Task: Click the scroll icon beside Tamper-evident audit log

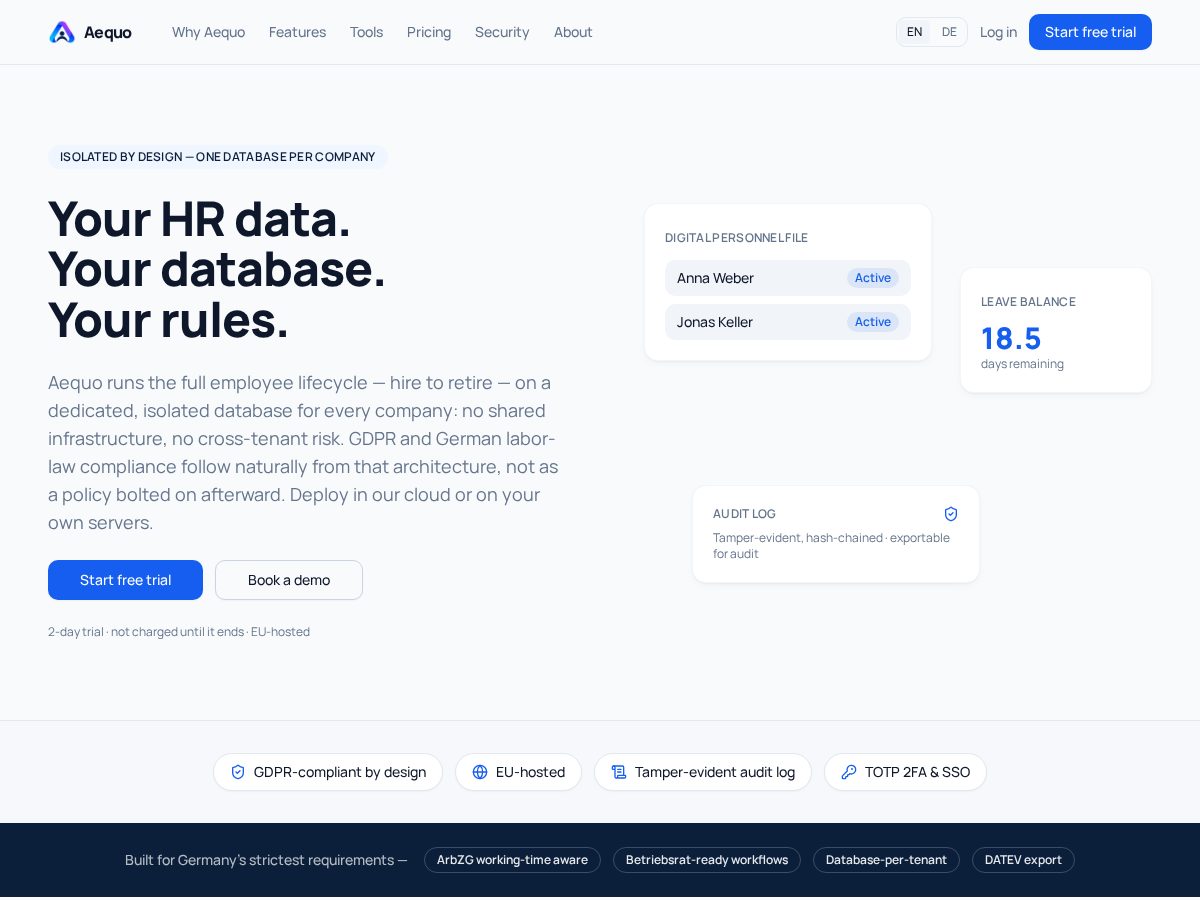Action: point(619,772)
